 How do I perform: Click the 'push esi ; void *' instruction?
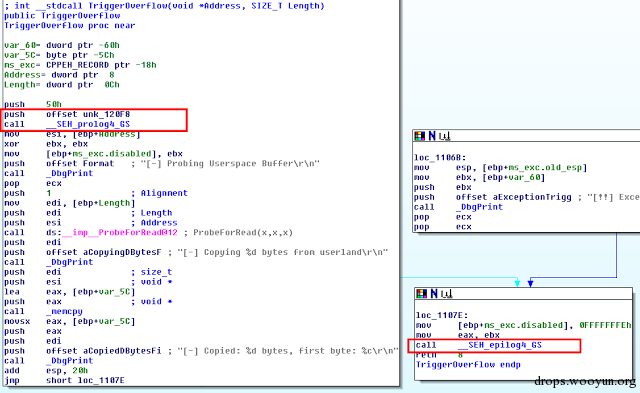[88, 282]
